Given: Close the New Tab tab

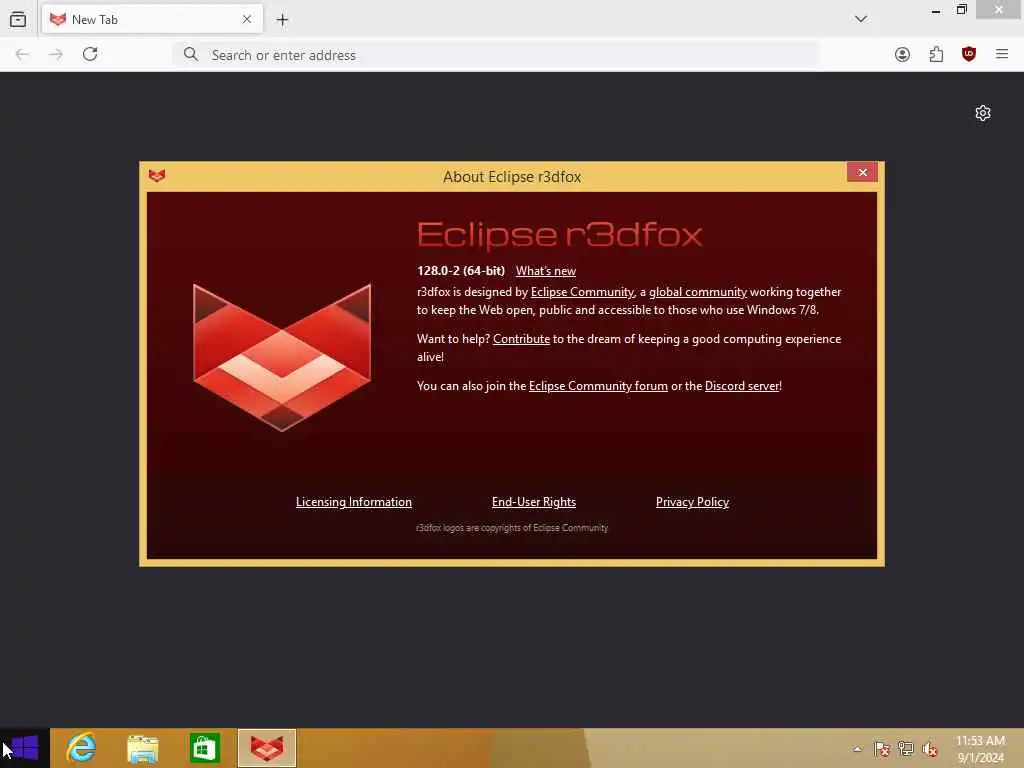Looking at the screenshot, I should pos(247,20).
